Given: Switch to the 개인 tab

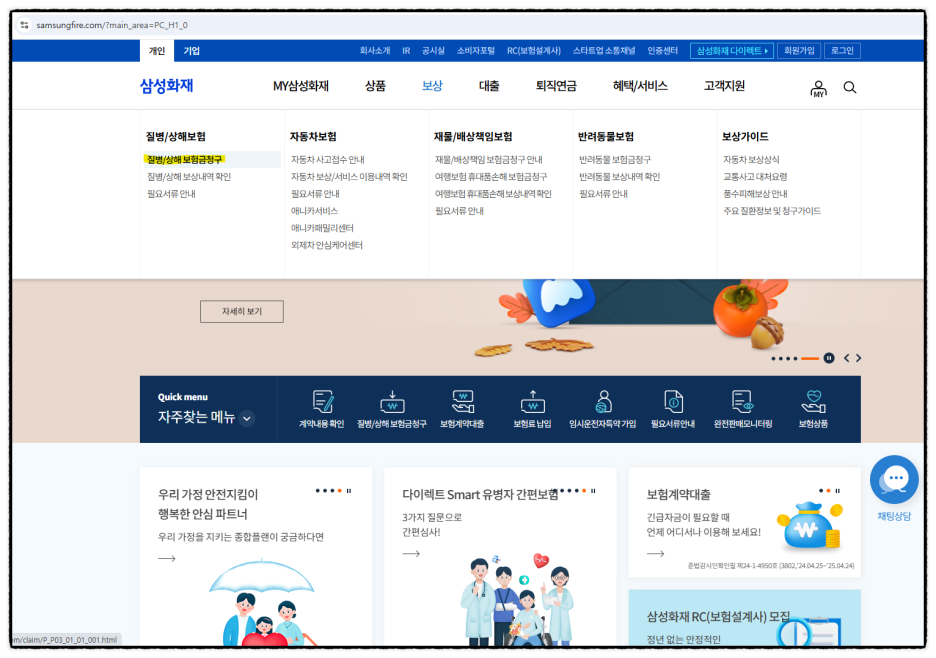Looking at the screenshot, I should [x=157, y=51].
